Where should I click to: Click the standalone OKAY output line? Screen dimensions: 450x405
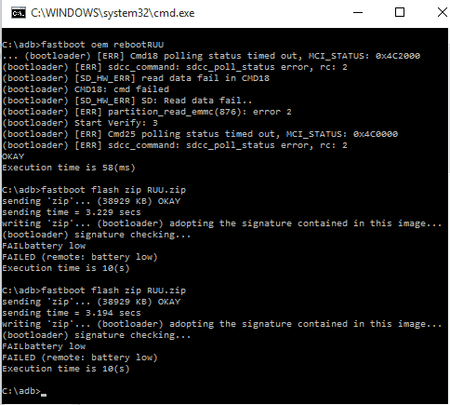(x=13, y=156)
